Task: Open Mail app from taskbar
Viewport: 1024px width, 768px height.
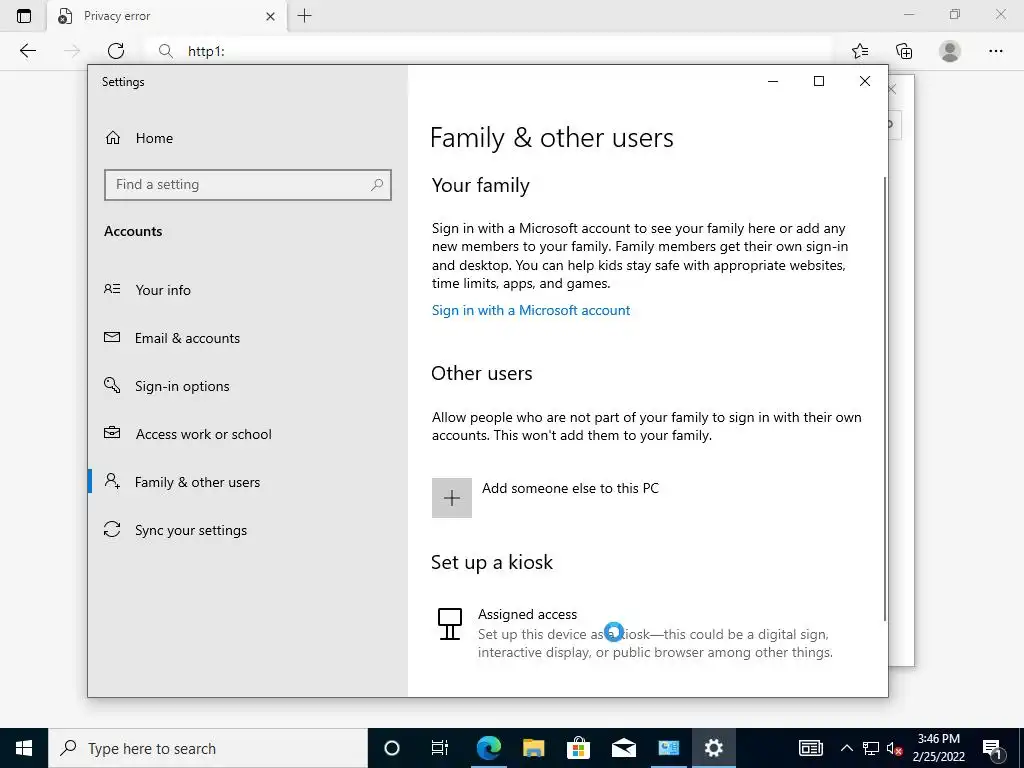Action: pos(624,748)
